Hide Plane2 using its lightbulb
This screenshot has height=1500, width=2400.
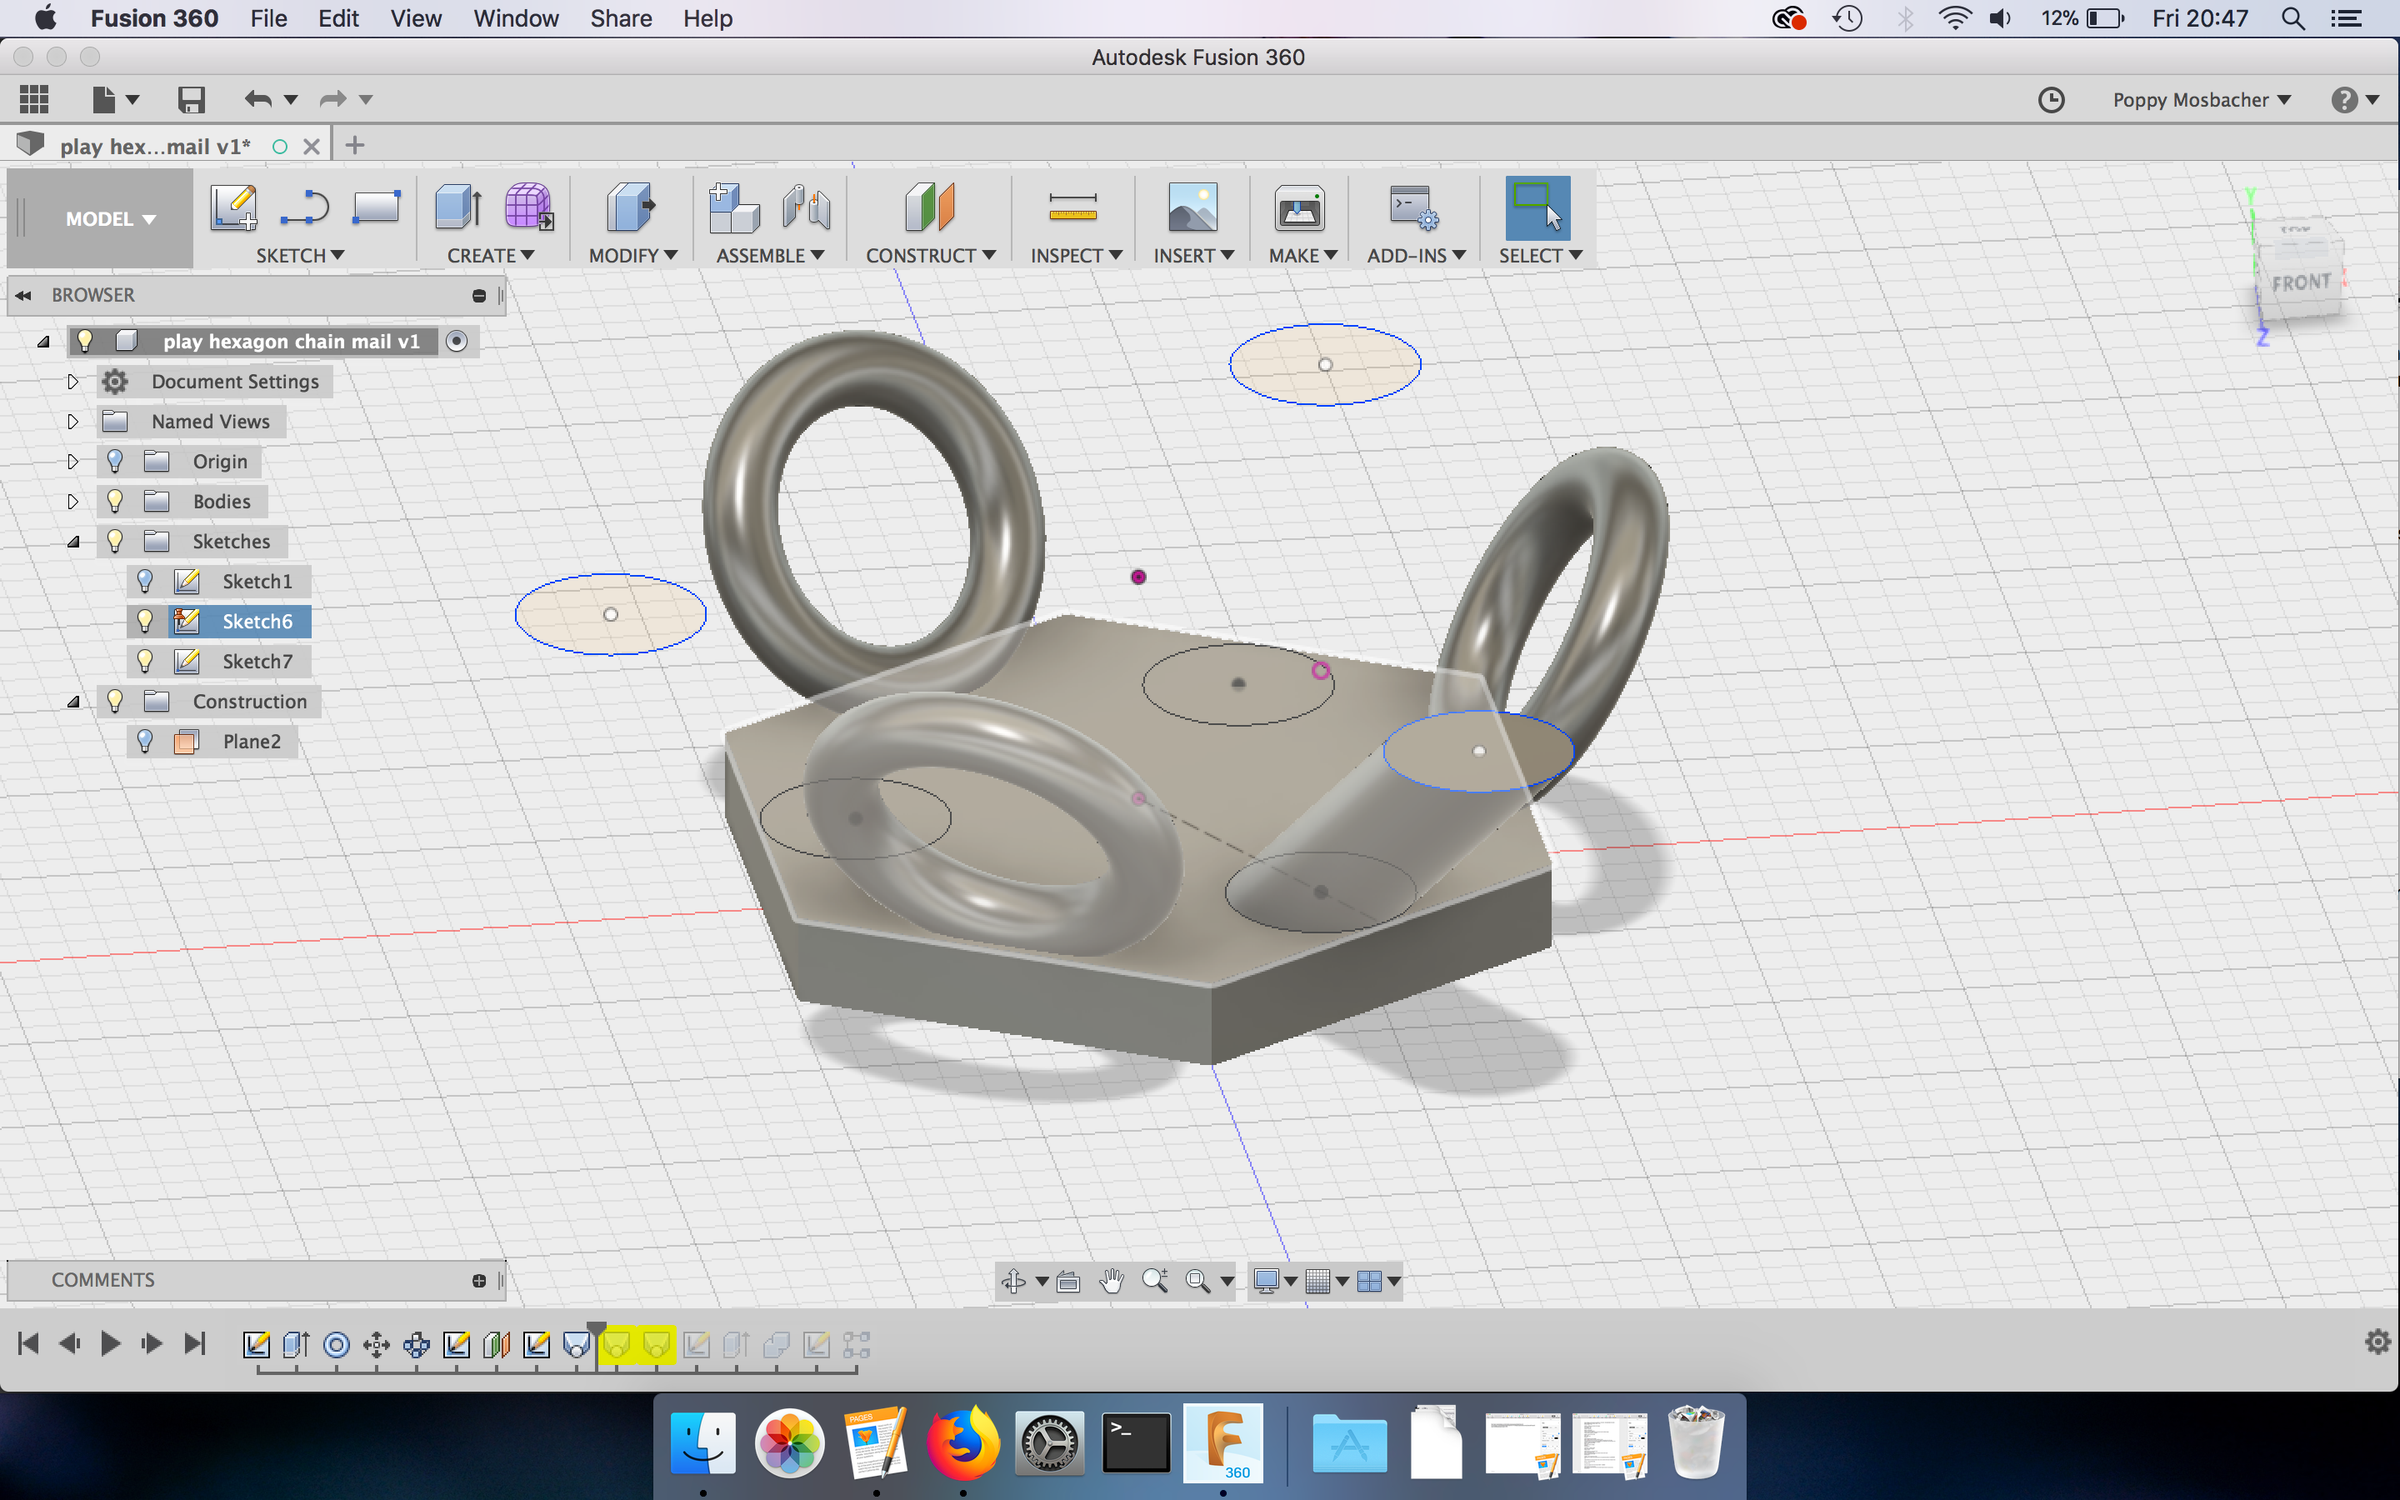tap(147, 741)
